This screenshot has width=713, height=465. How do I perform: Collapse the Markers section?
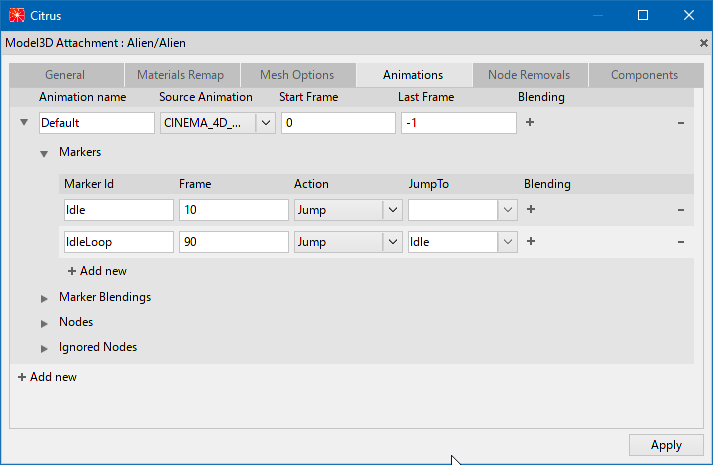44,153
